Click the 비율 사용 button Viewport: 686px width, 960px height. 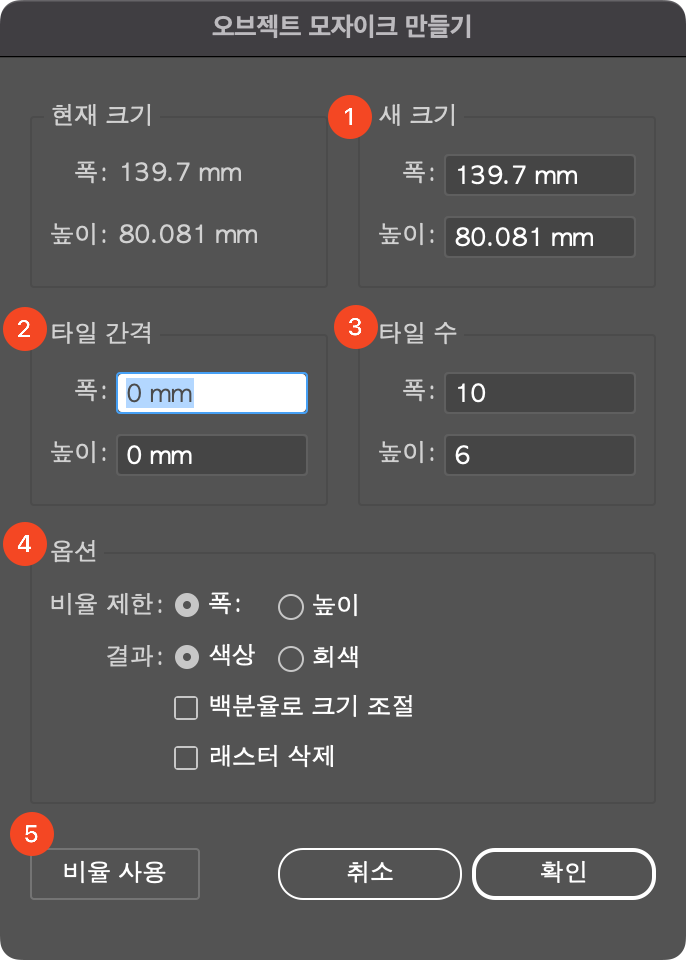[114, 873]
